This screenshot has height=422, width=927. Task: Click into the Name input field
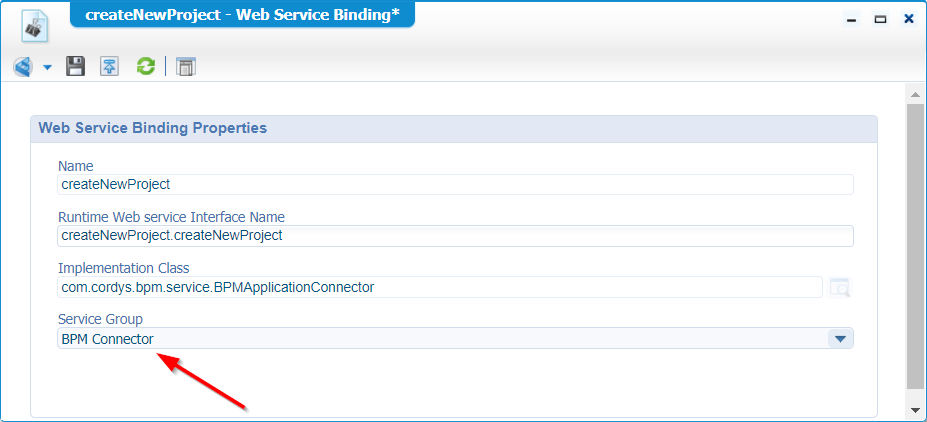[455, 184]
